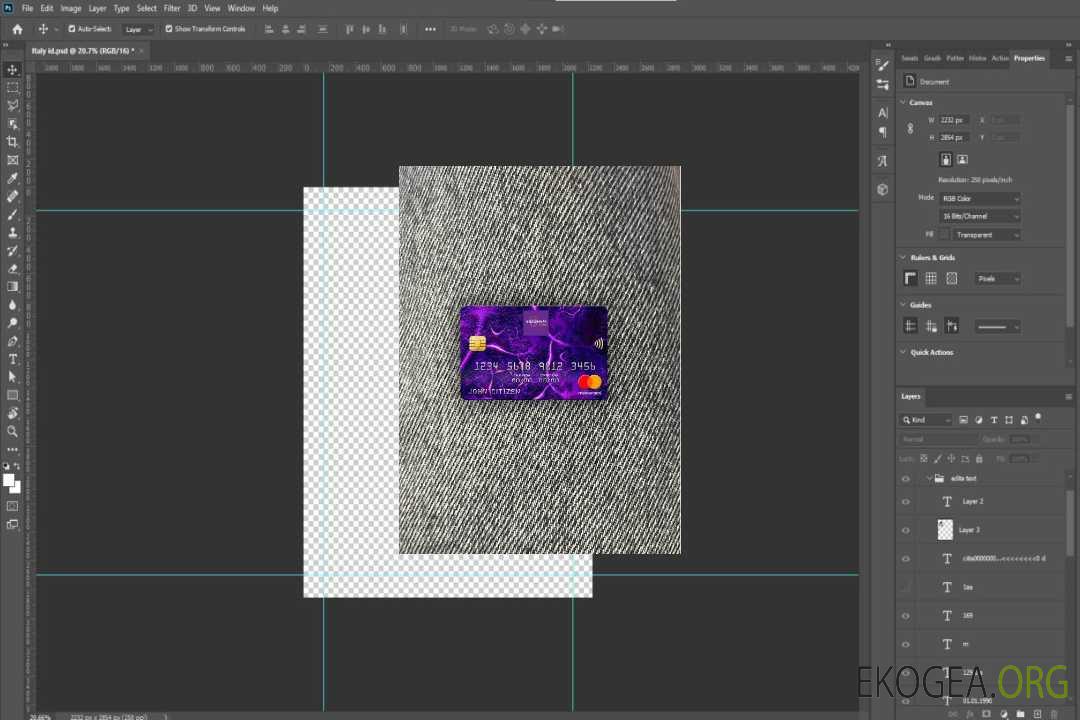Screen dimensions: 1080x720
Task: Set canvas to landscape orientation
Action: [x=962, y=159]
